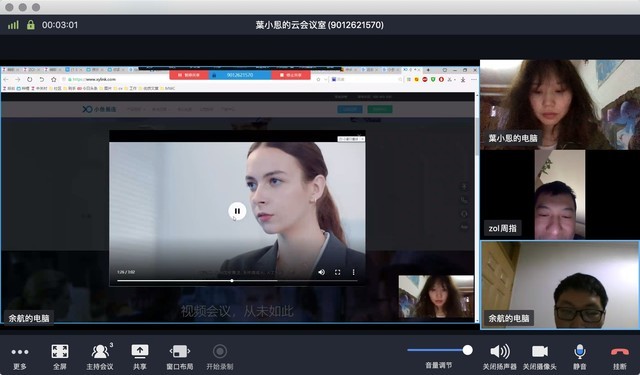Image resolution: width=640 pixels, height=375 pixels.
Task: Select 葉小恩的电脑 participant video
Action: click(560, 105)
